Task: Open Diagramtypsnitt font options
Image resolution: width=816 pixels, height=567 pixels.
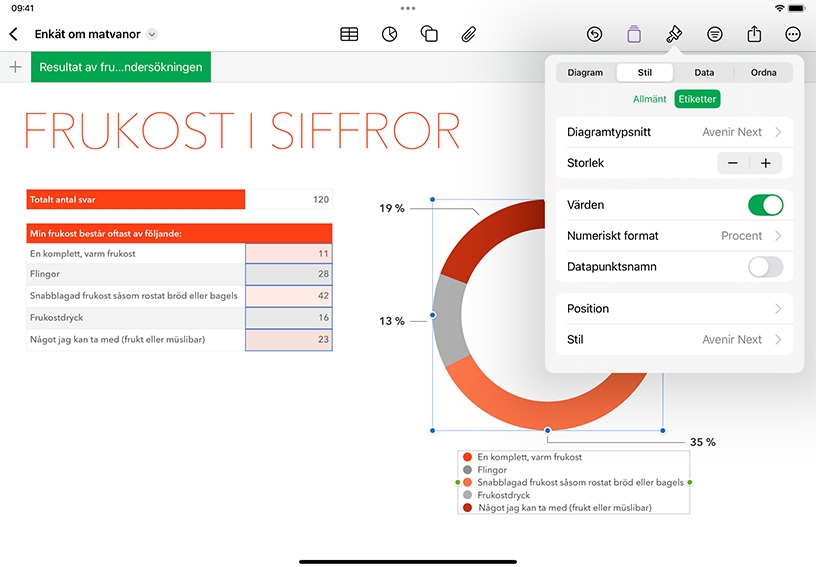Action: coord(674,132)
